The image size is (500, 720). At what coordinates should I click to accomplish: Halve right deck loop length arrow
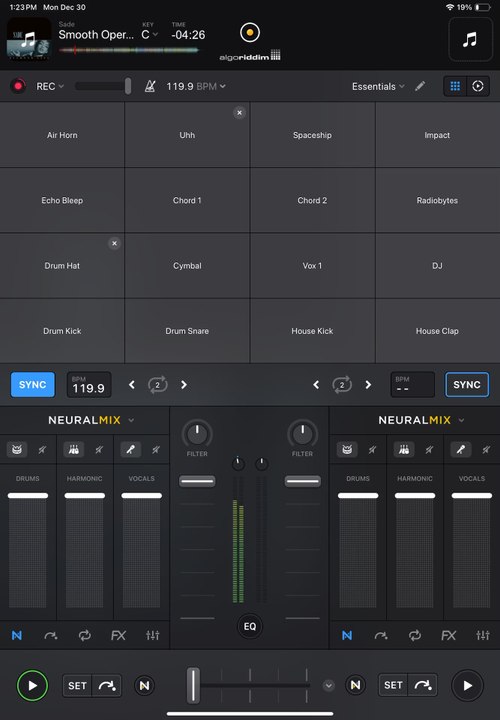pyautogui.click(x=316, y=385)
